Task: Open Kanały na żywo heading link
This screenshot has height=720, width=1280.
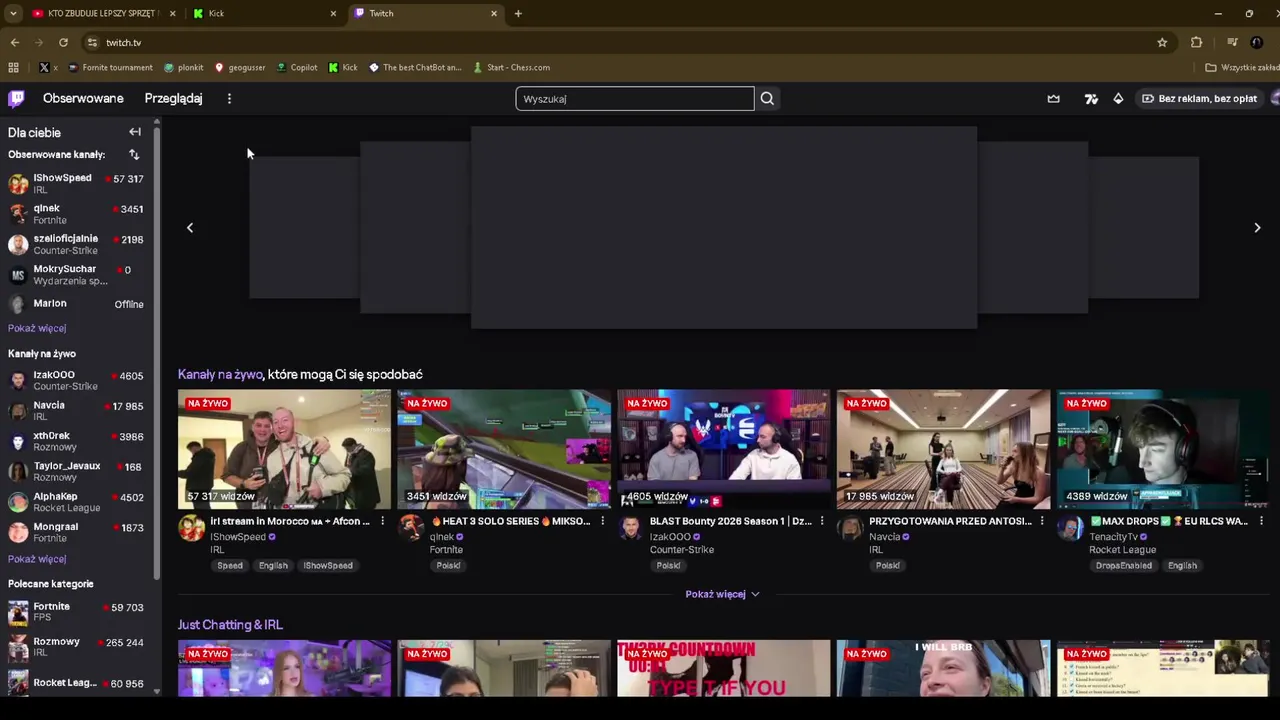Action: pyautogui.click(x=220, y=374)
